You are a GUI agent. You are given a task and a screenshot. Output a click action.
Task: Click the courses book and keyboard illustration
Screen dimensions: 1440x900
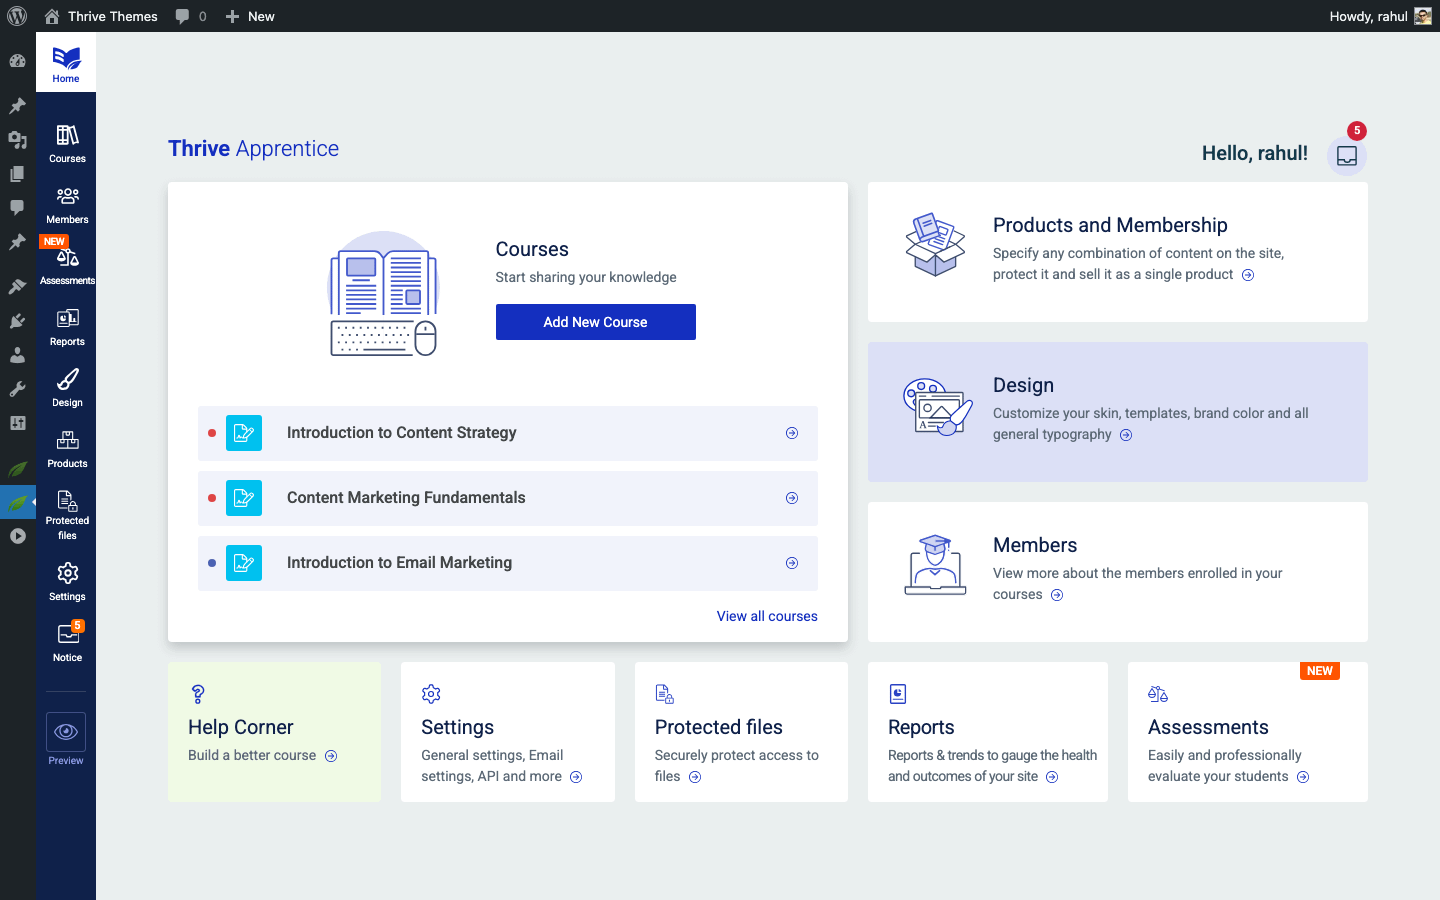click(x=384, y=294)
